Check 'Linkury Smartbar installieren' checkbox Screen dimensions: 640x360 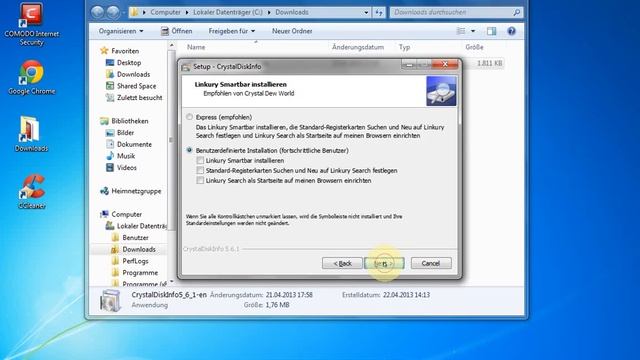coord(200,160)
